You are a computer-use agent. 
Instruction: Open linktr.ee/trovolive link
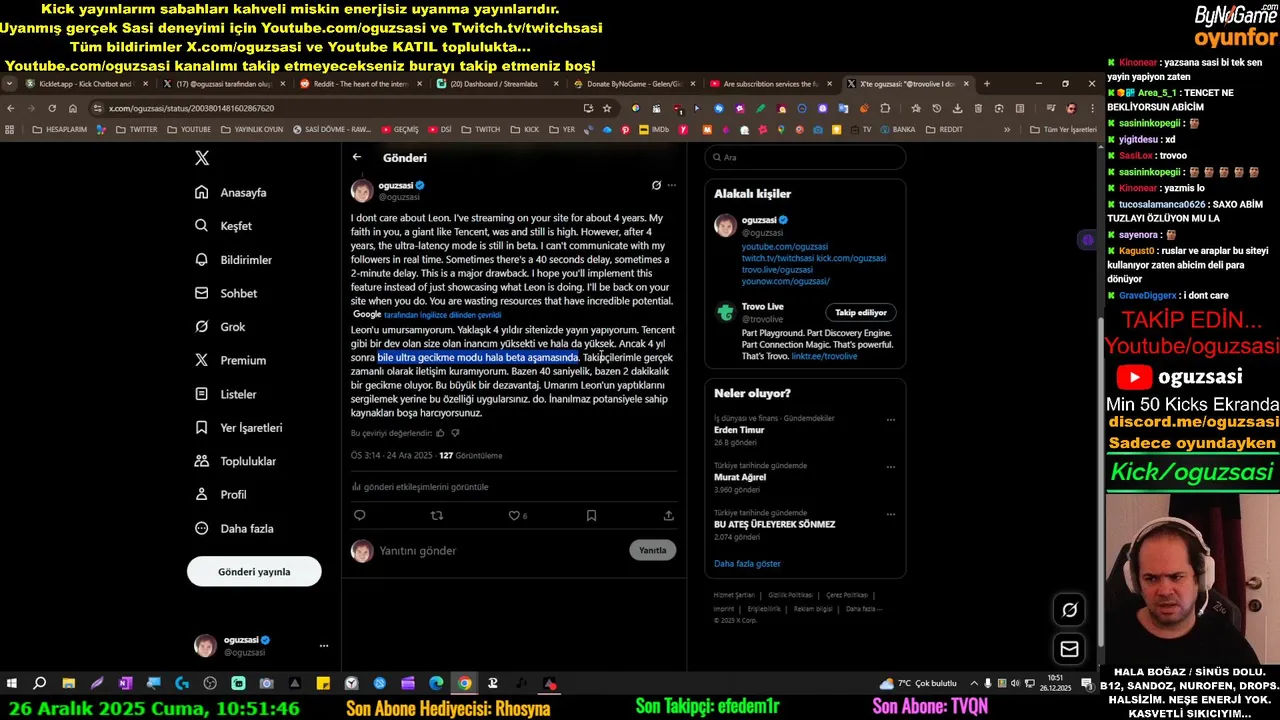824,356
